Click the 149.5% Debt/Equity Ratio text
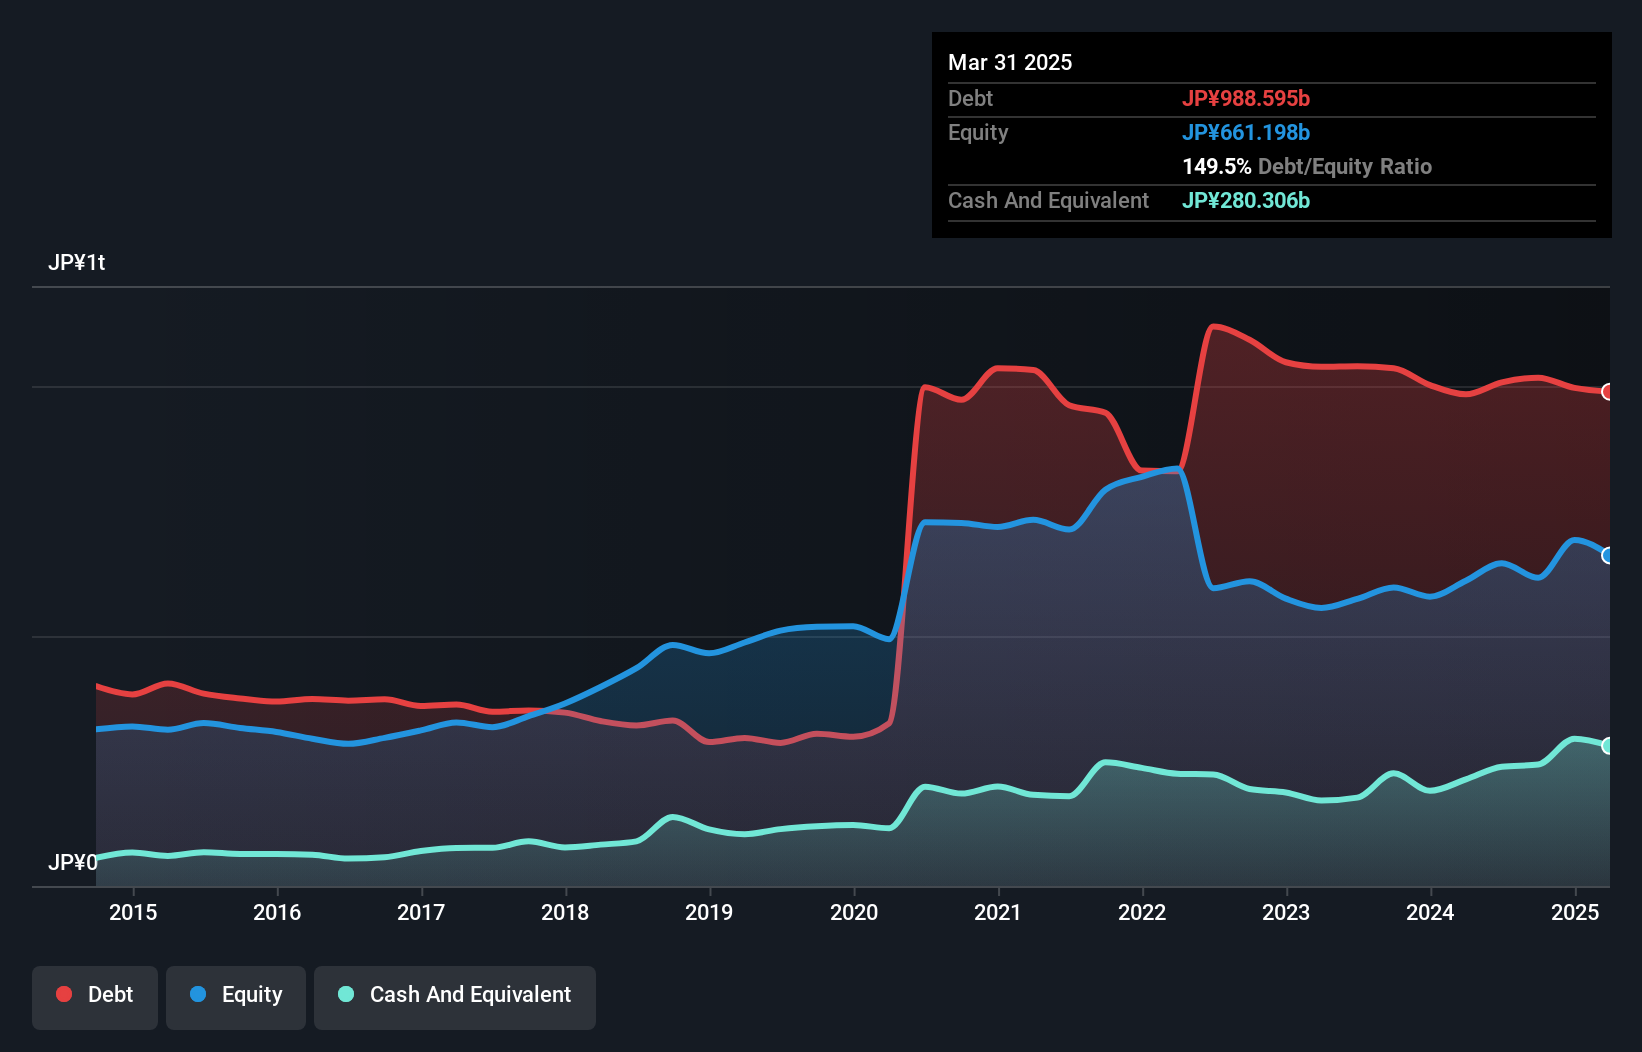1642x1052 pixels. click(1307, 166)
